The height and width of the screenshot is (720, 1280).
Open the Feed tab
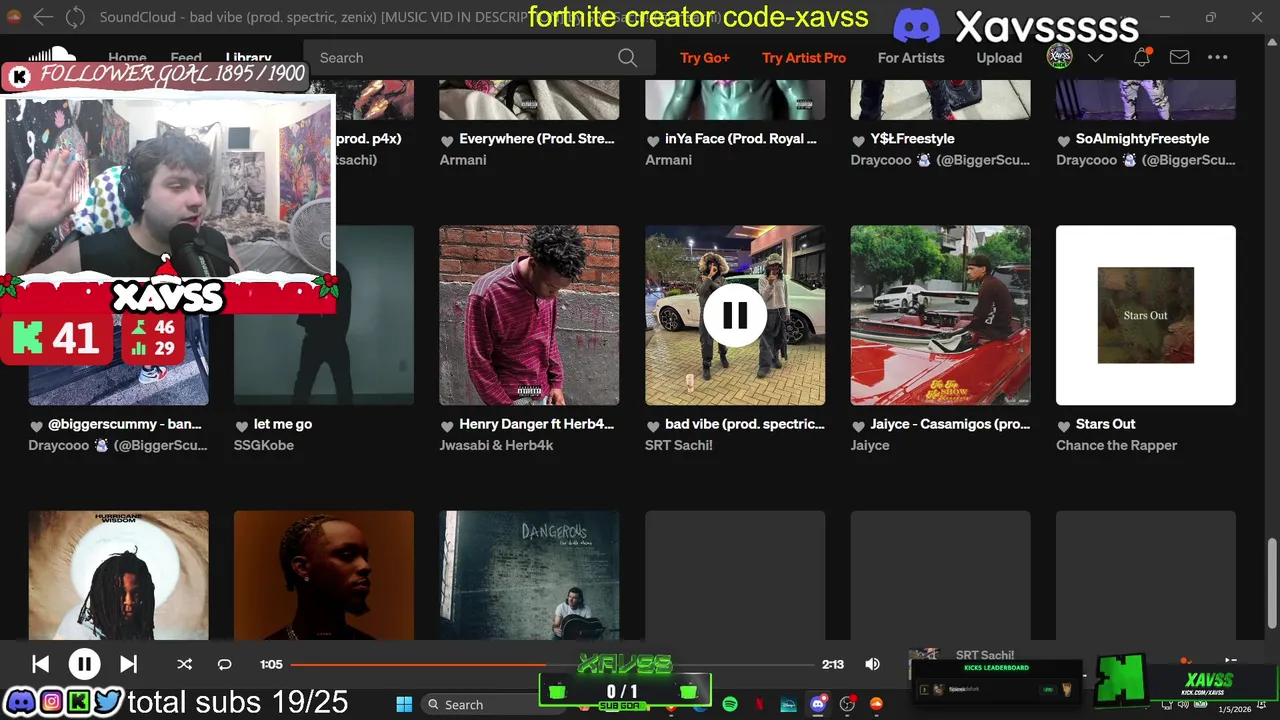(x=186, y=58)
